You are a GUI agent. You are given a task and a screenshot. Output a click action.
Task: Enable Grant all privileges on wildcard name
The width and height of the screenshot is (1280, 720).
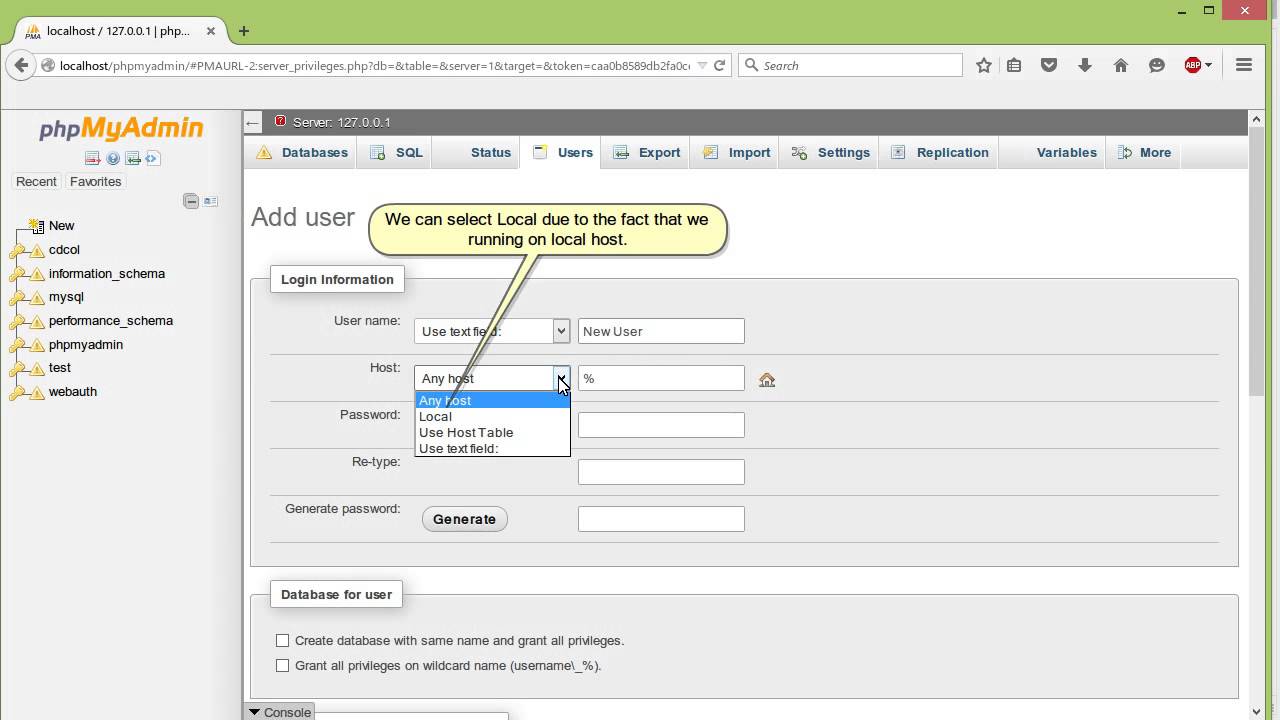(x=283, y=665)
